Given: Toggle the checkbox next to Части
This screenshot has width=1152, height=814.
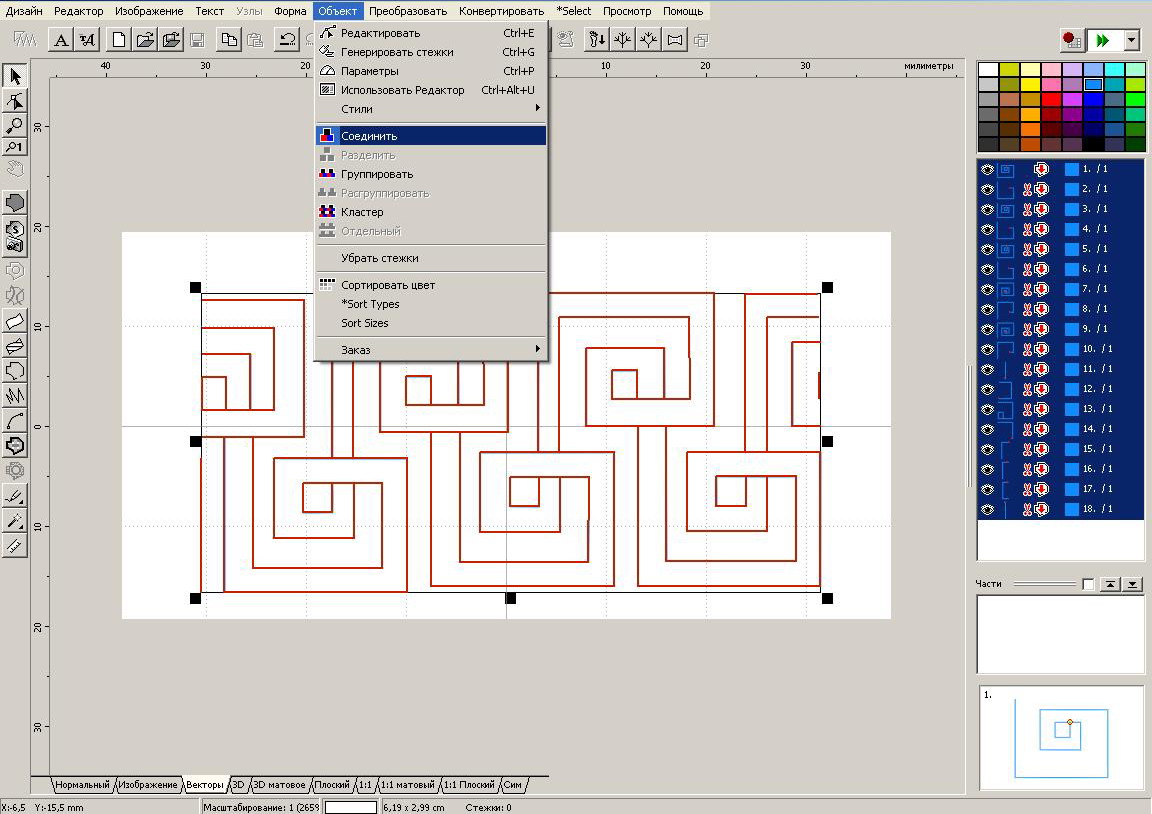Looking at the screenshot, I should pos(1088,584).
